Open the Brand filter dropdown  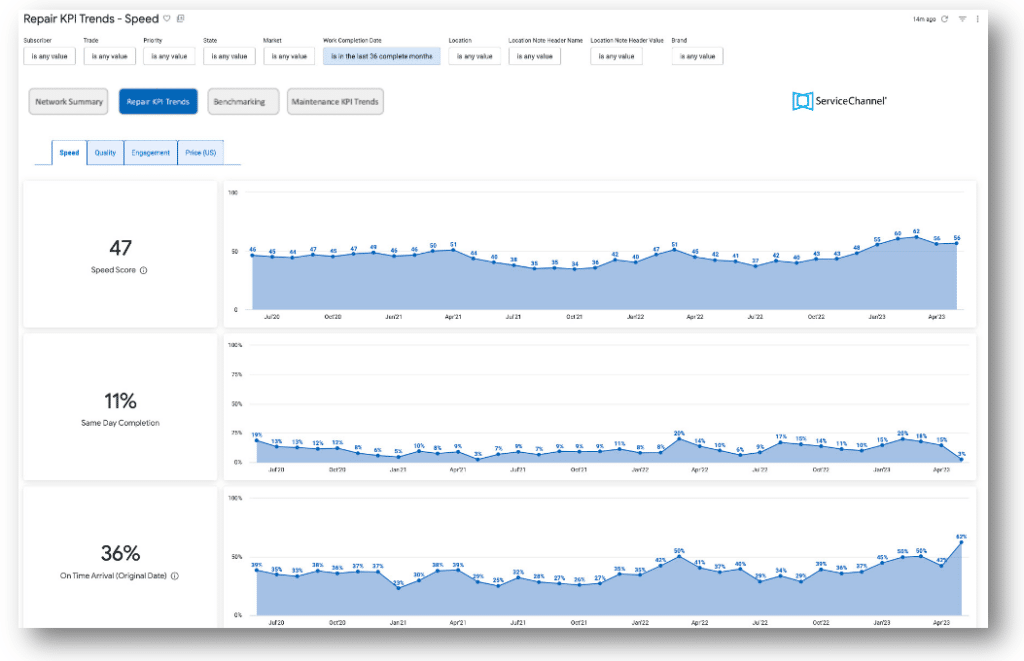point(697,56)
